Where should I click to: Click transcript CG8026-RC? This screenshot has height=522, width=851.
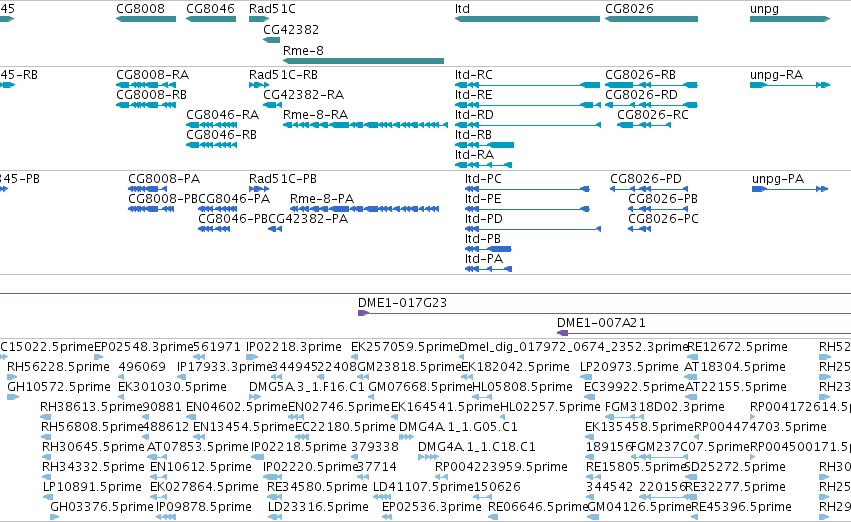(x=653, y=114)
